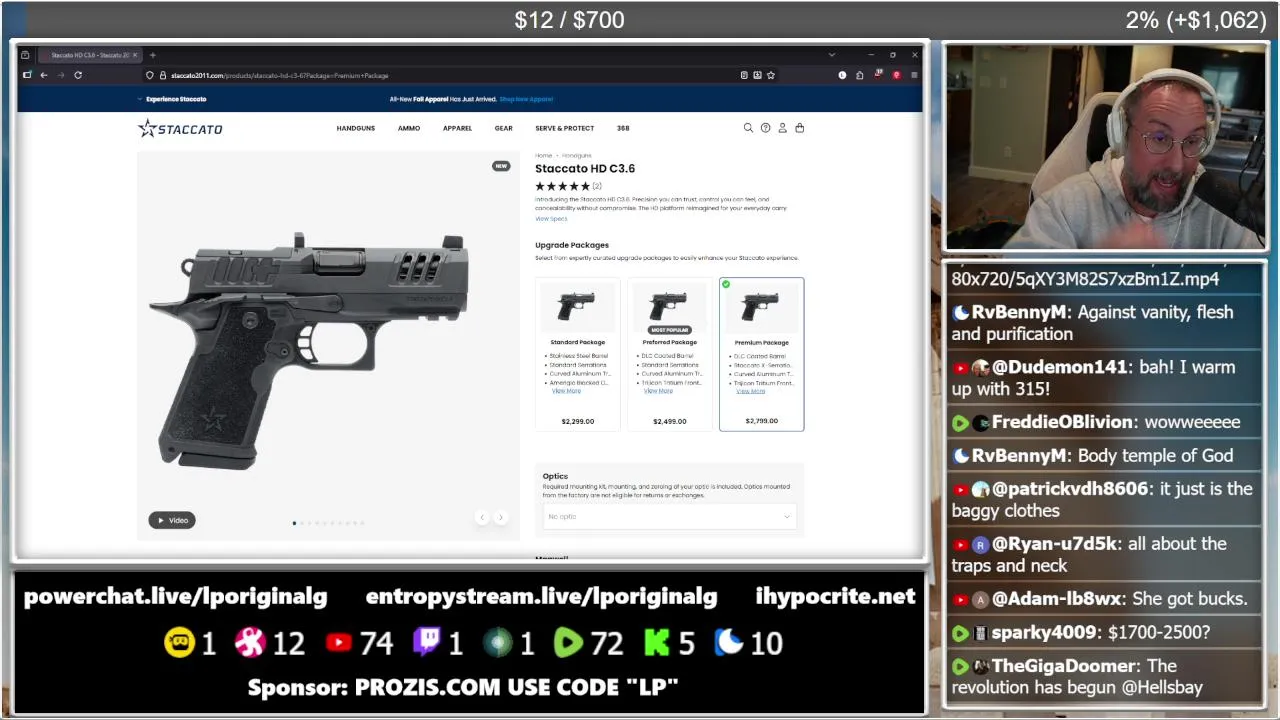
Task: Open the HANDGUNS menu
Action: [356, 128]
